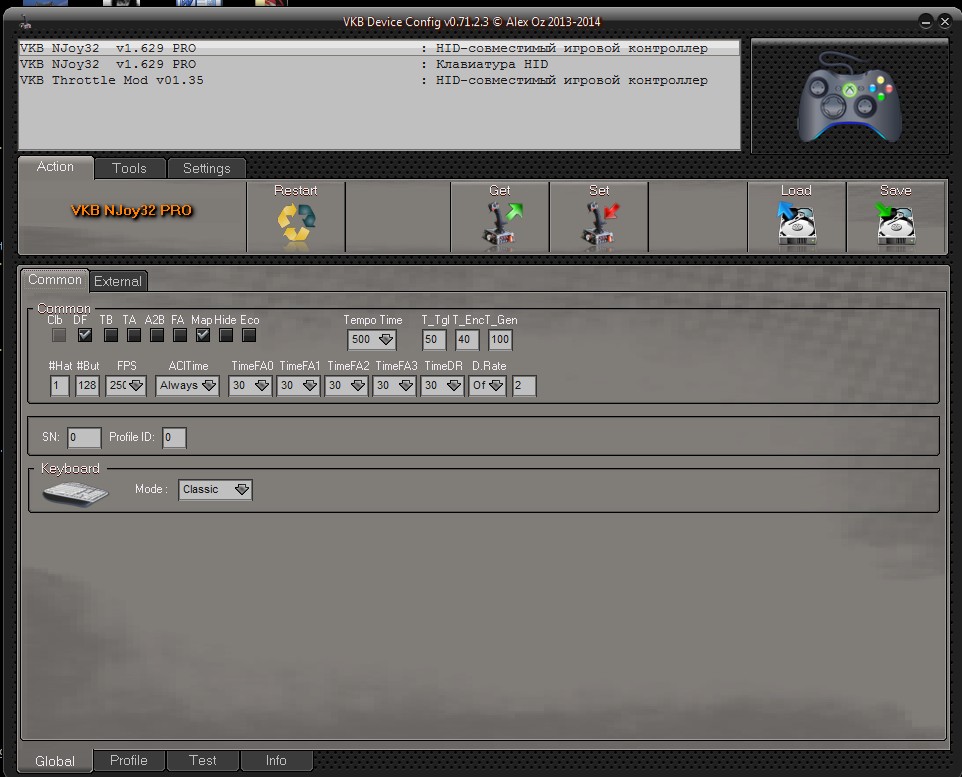This screenshot has height=777, width=962.
Task: Open the Tempo Time dropdown
Action: point(372,339)
